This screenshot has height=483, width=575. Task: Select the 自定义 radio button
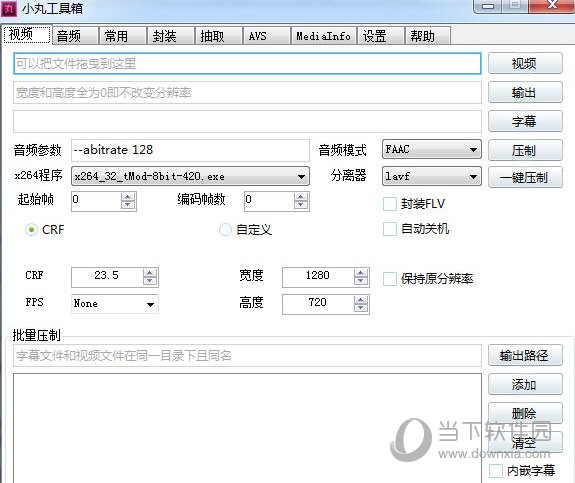coord(225,230)
